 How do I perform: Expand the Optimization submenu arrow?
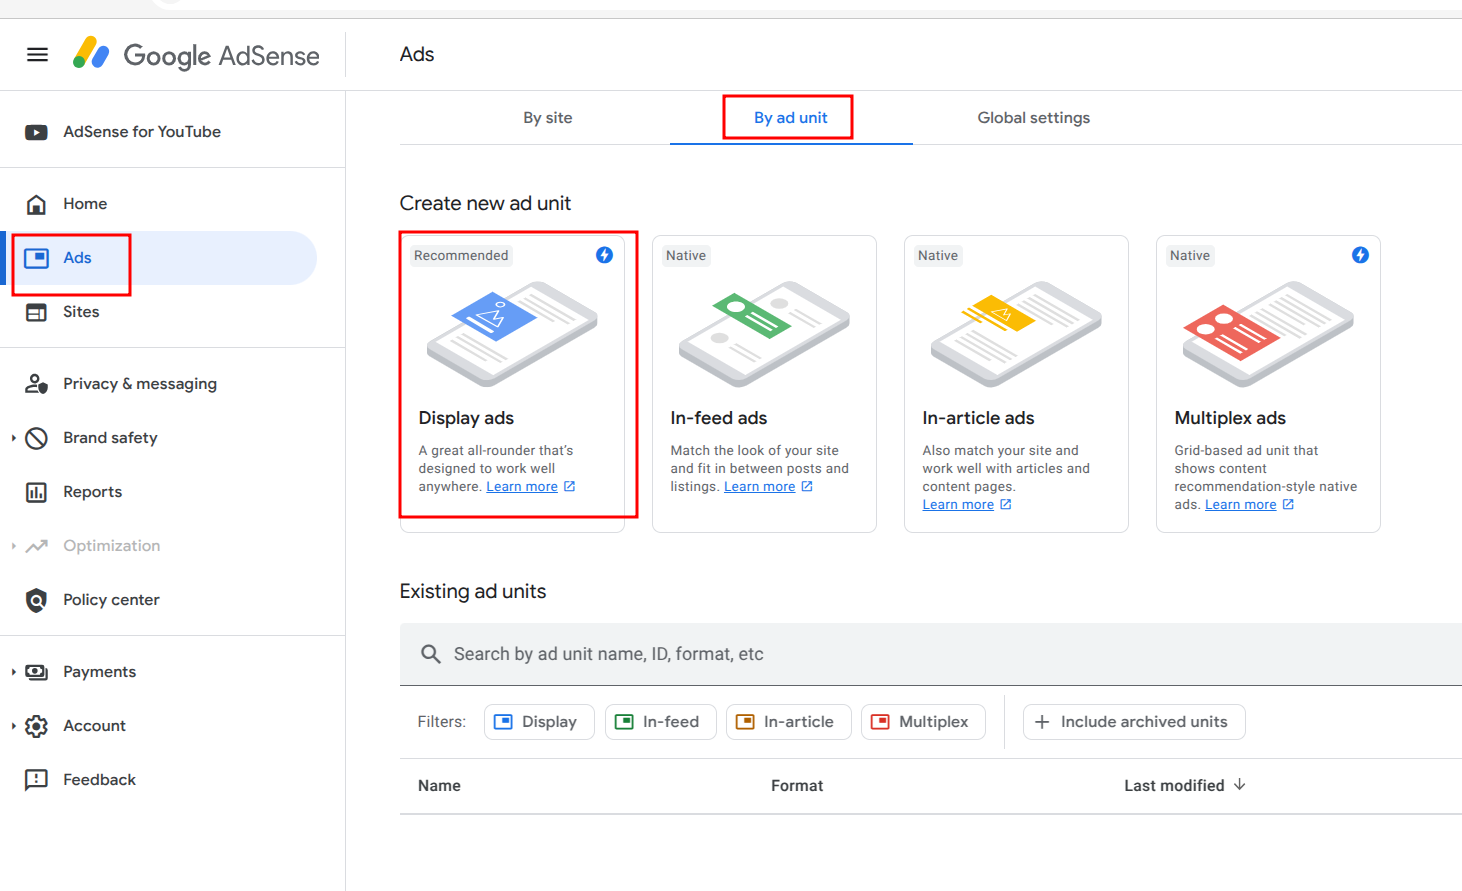(x=13, y=546)
